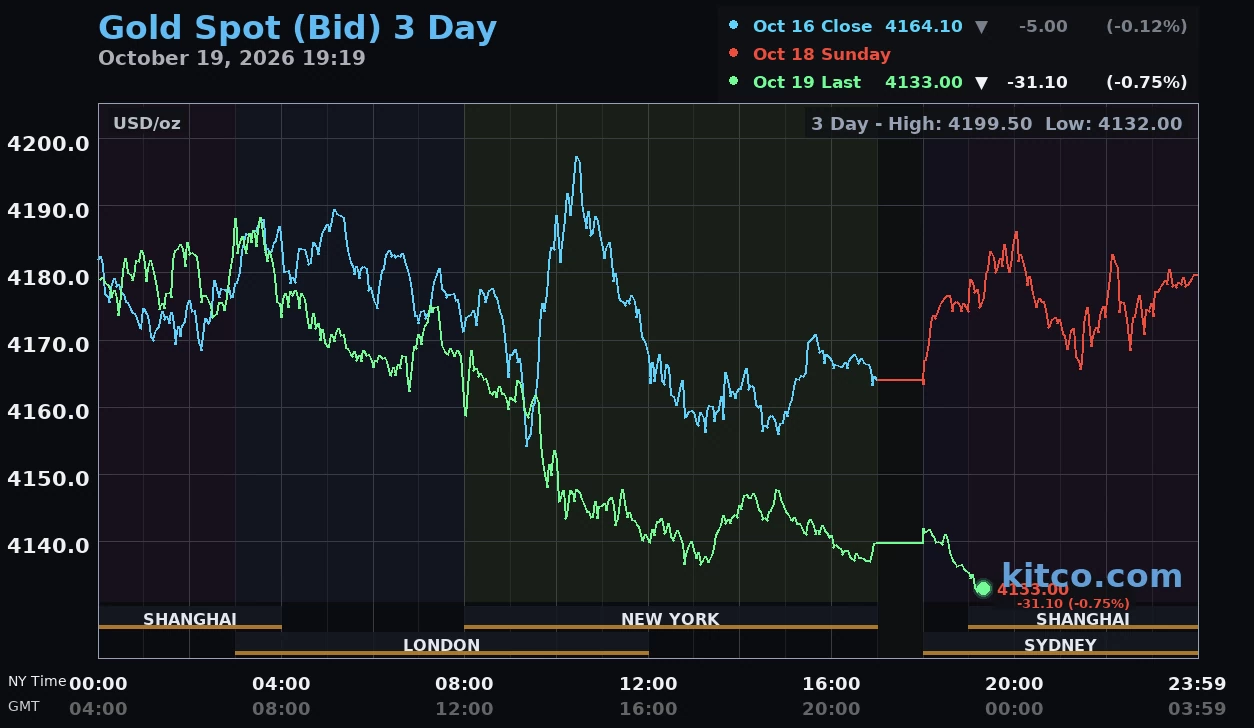Click the 4160.0 axis label
The width and height of the screenshot is (1254, 728).
point(48,411)
